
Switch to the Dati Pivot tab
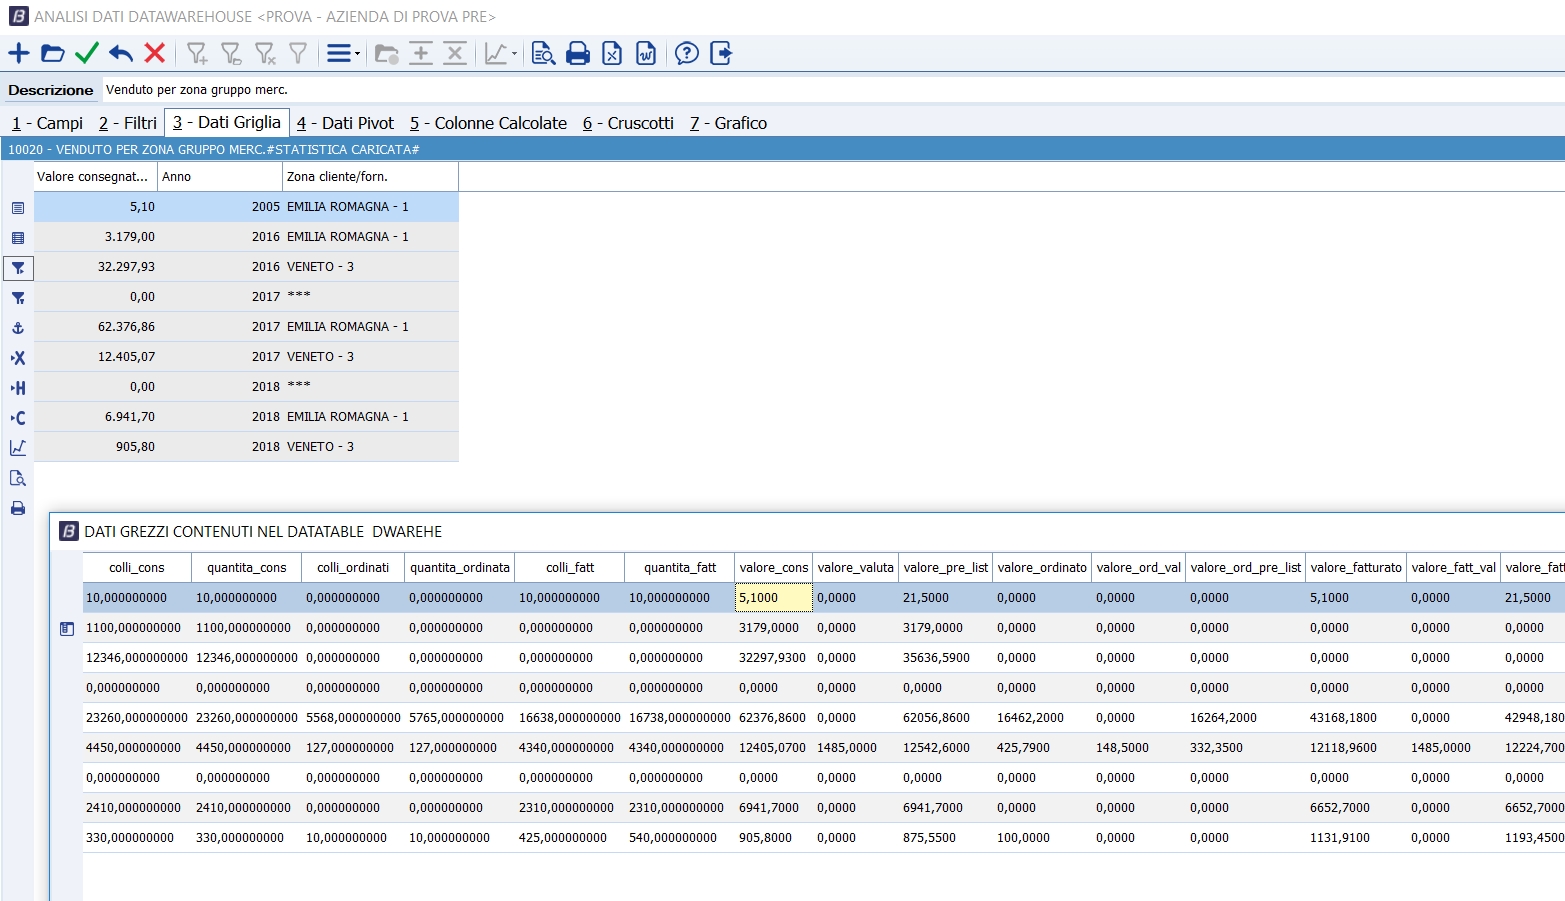tap(346, 123)
